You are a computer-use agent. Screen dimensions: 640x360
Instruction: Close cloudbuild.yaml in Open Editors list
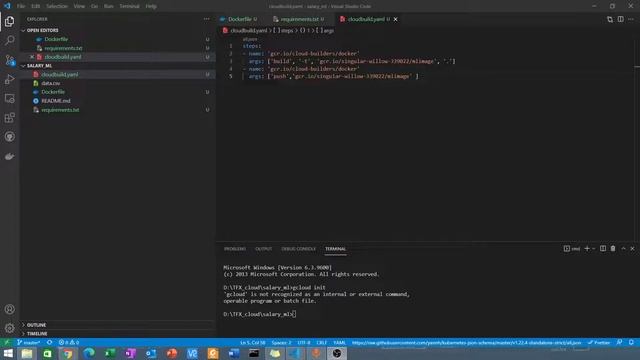[x=32, y=57]
